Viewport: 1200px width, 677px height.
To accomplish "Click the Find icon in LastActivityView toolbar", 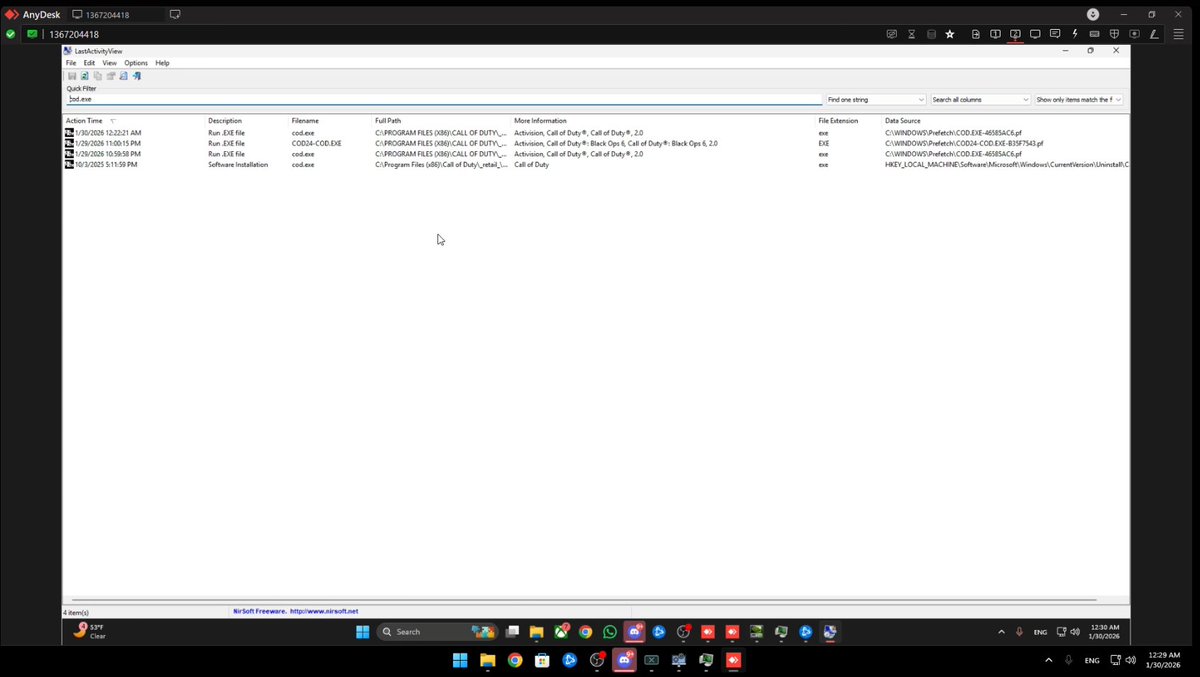I will (x=123, y=76).
